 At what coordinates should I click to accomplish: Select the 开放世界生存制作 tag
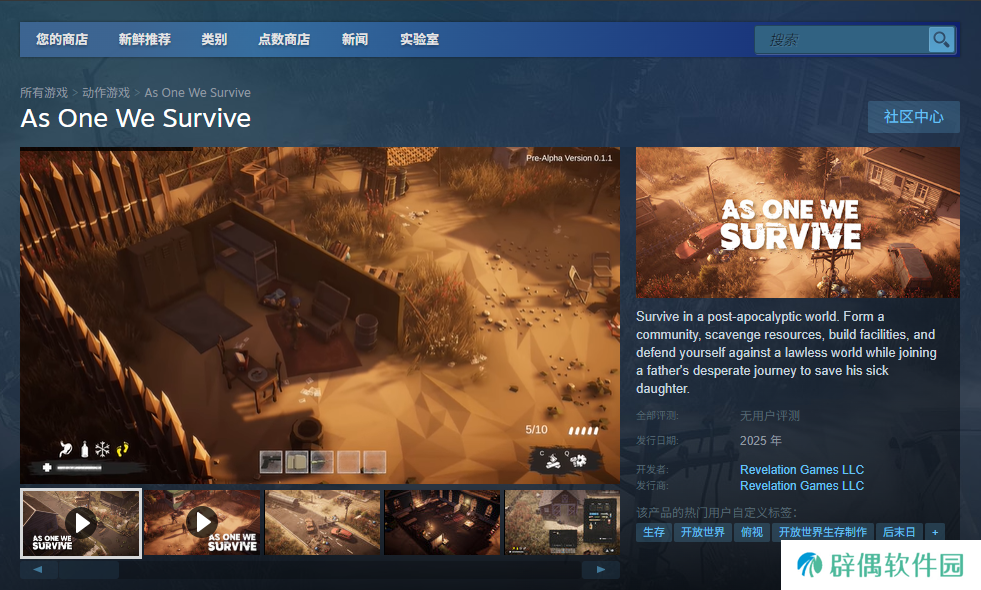[x=823, y=532]
